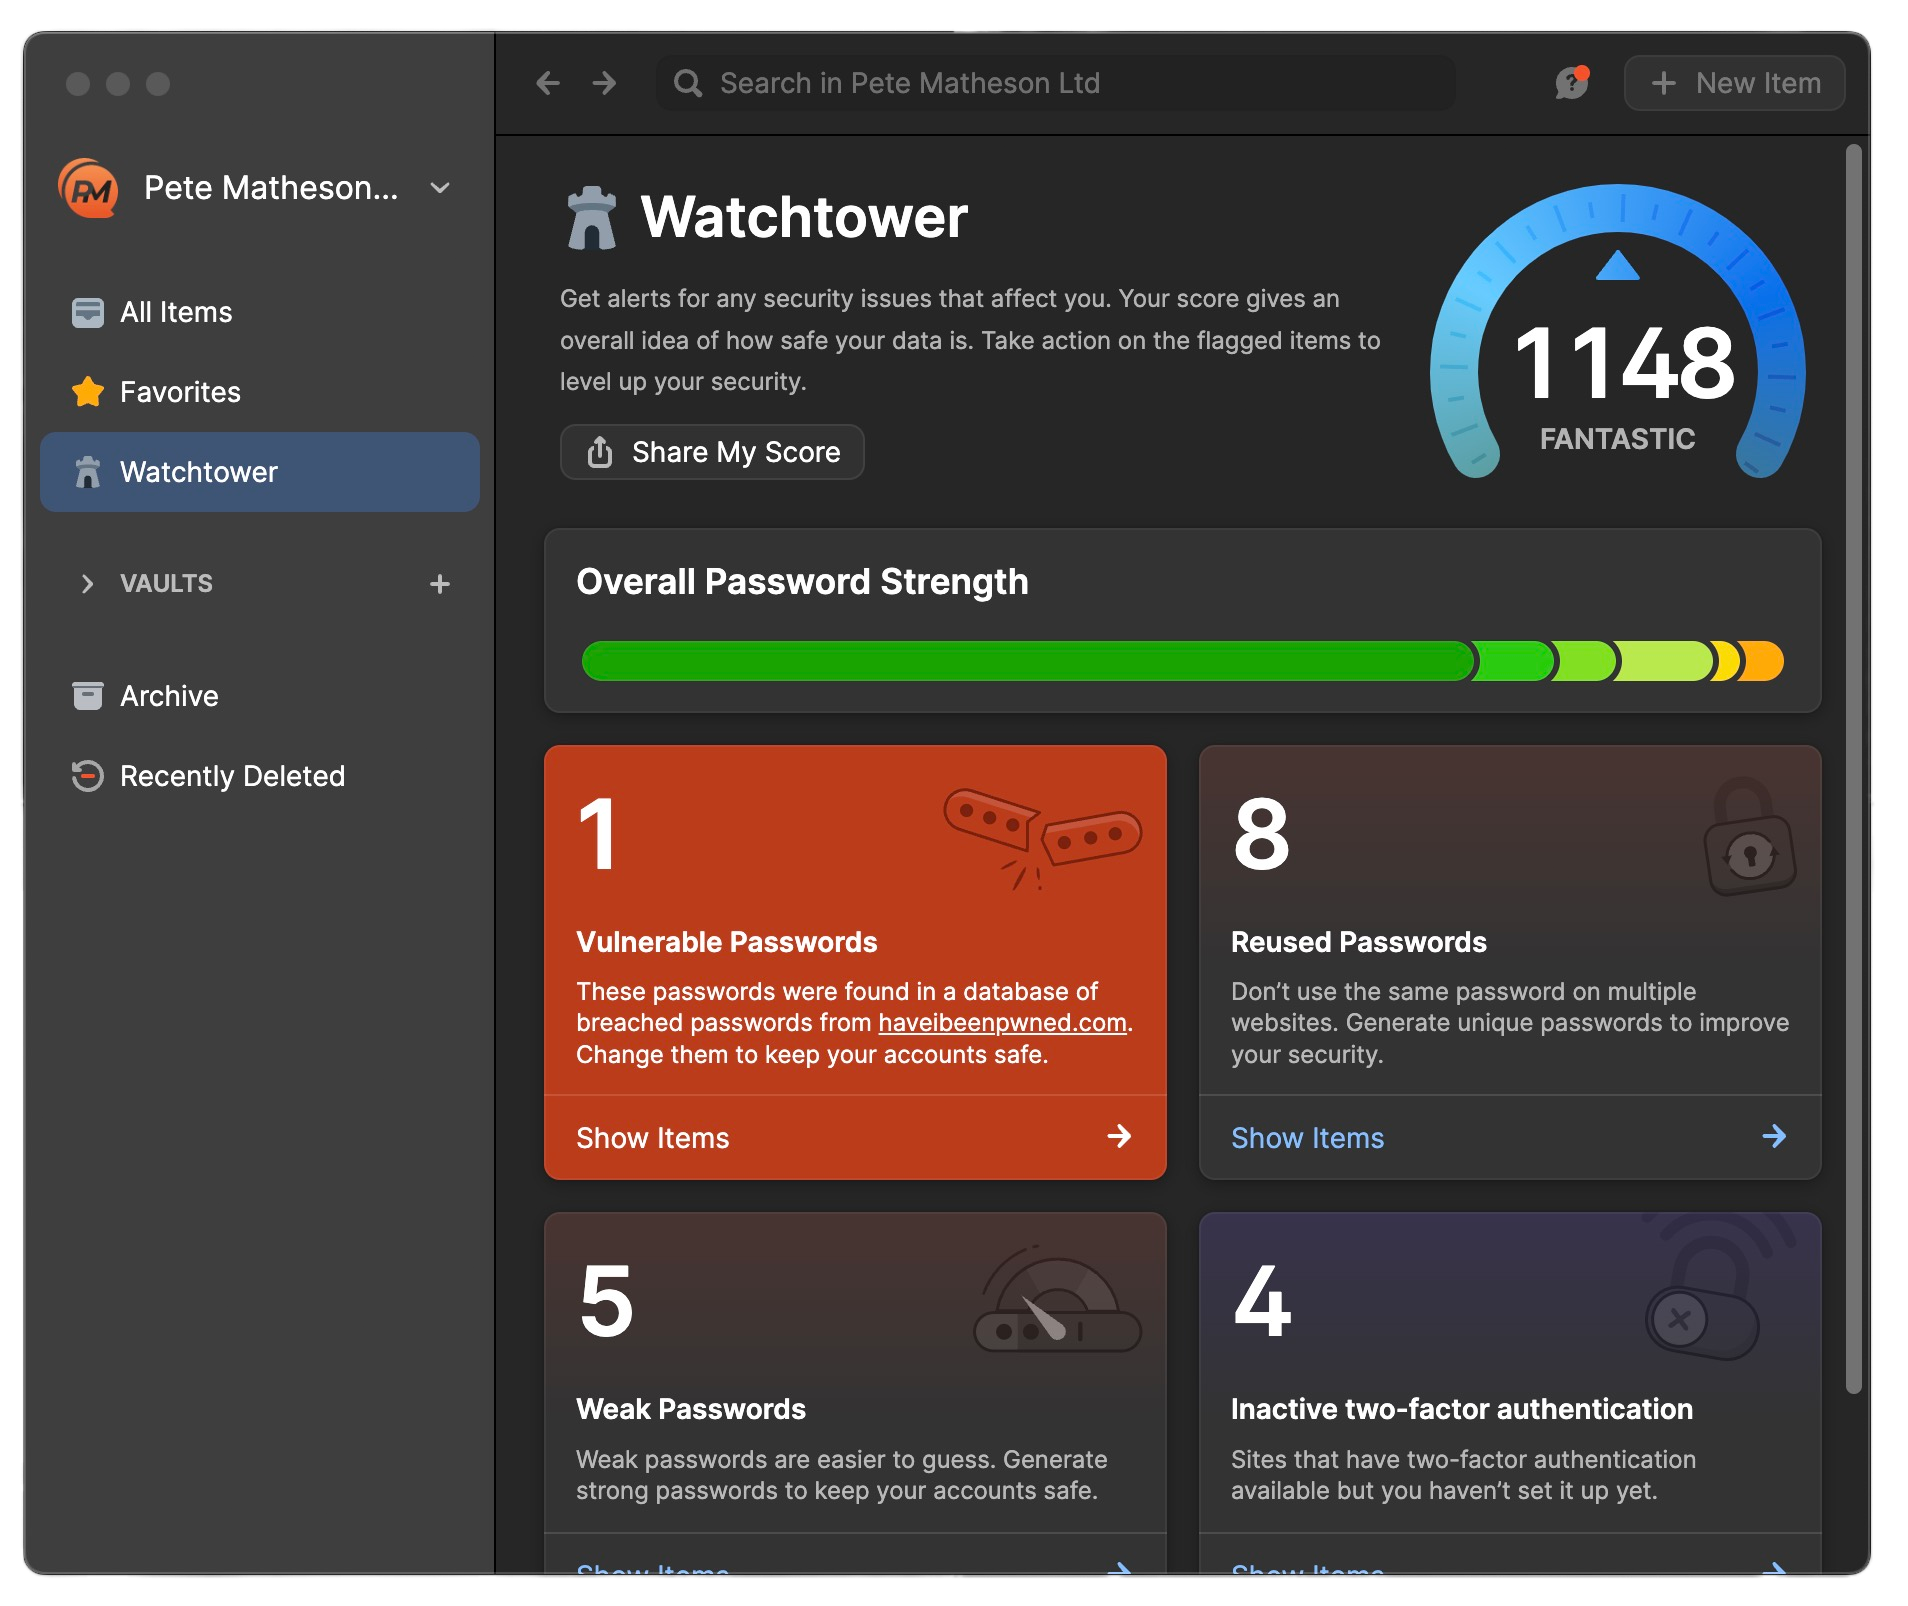The height and width of the screenshot is (1606, 1908).
Task: Click the Pete Matheson account avatar
Action: pos(89,188)
